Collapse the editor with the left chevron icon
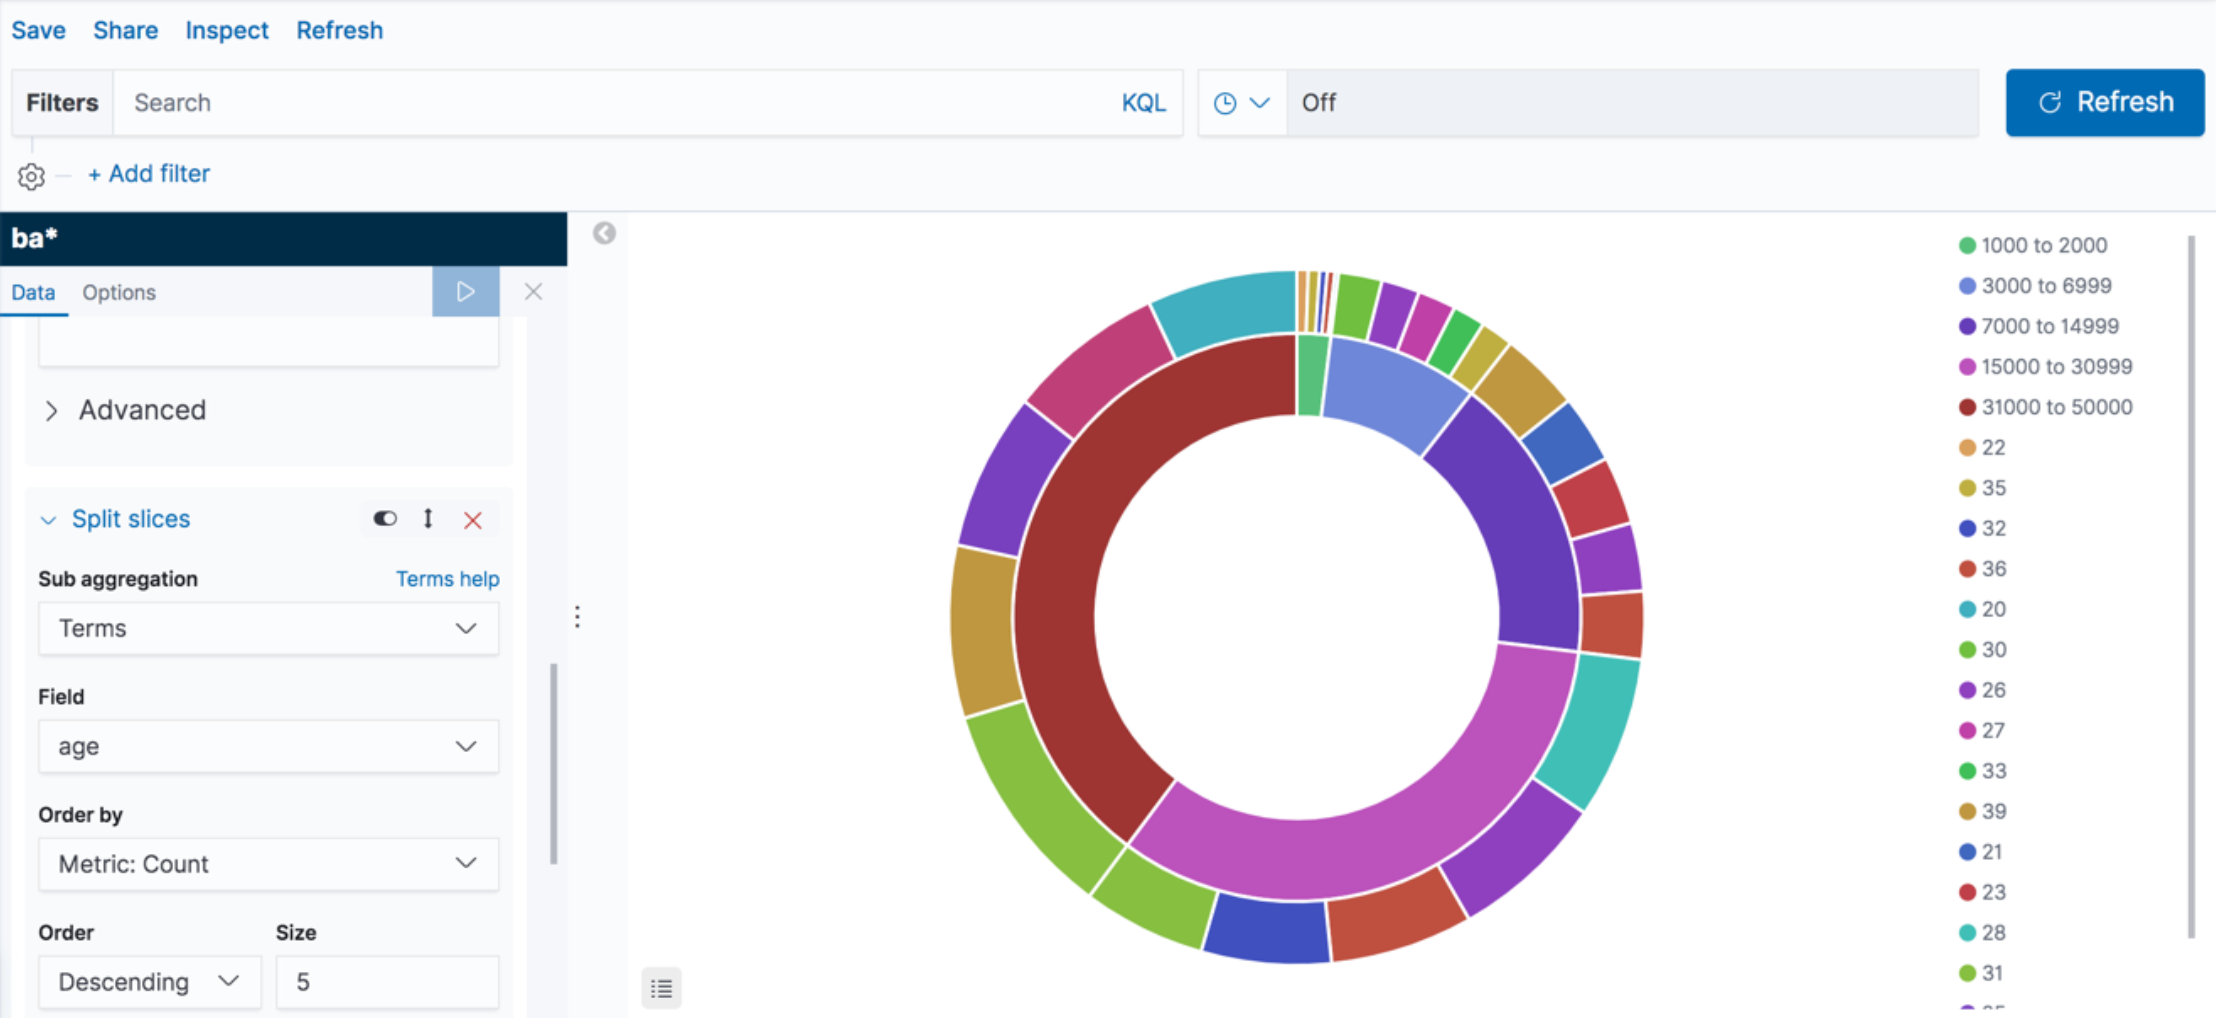The height and width of the screenshot is (1018, 2216). (x=603, y=232)
